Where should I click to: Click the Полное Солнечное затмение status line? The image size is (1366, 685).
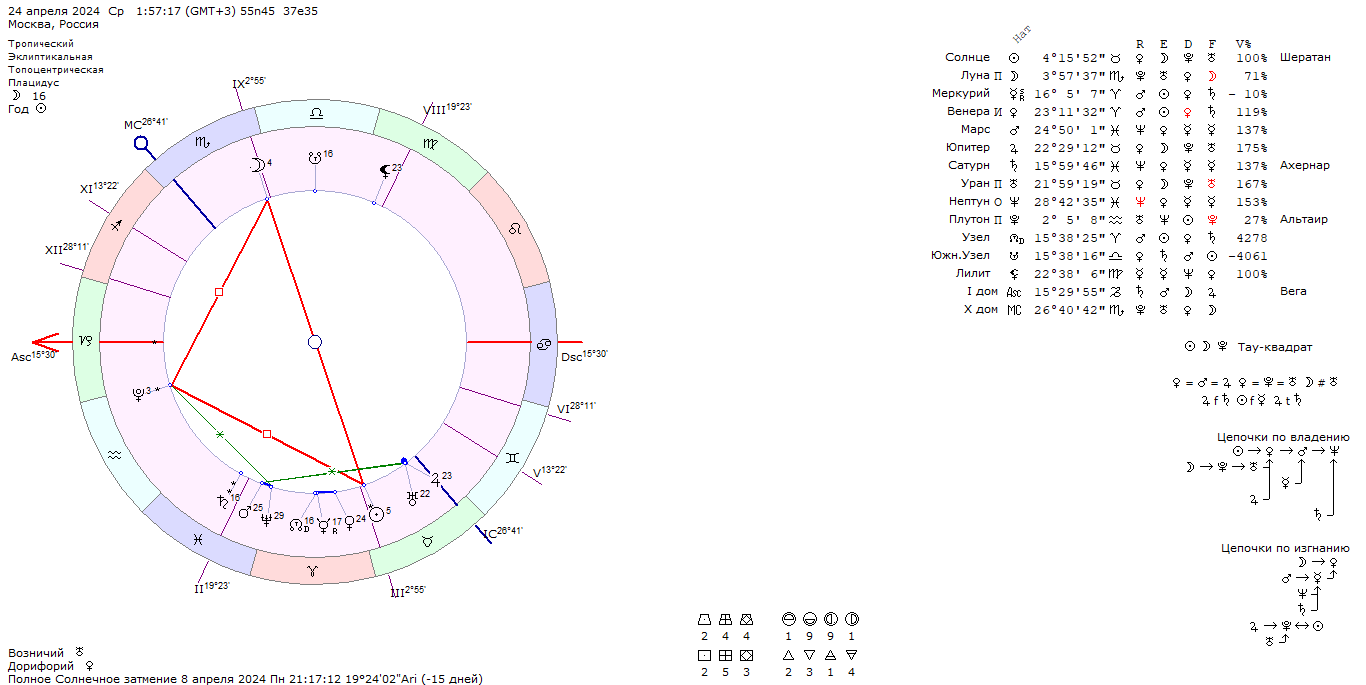pyautogui.click(x=245, y=679)
